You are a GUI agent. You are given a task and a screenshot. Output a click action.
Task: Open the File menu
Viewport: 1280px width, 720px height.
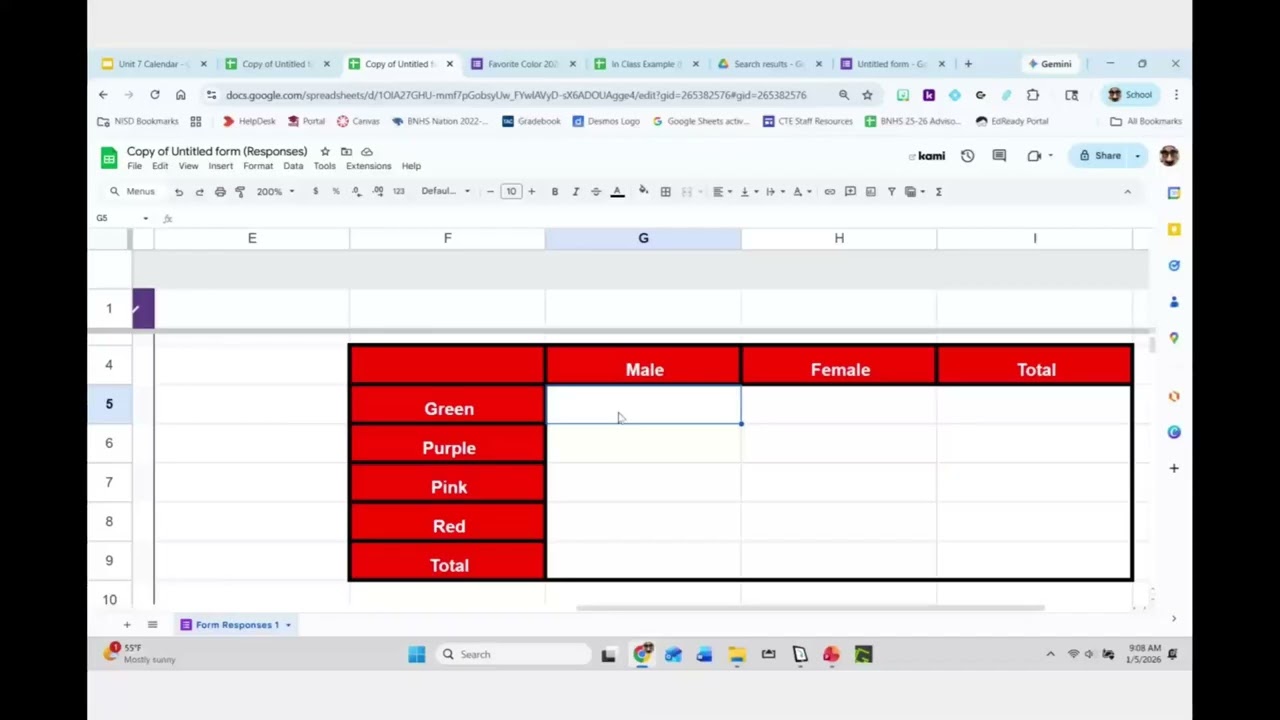point(134,166)
